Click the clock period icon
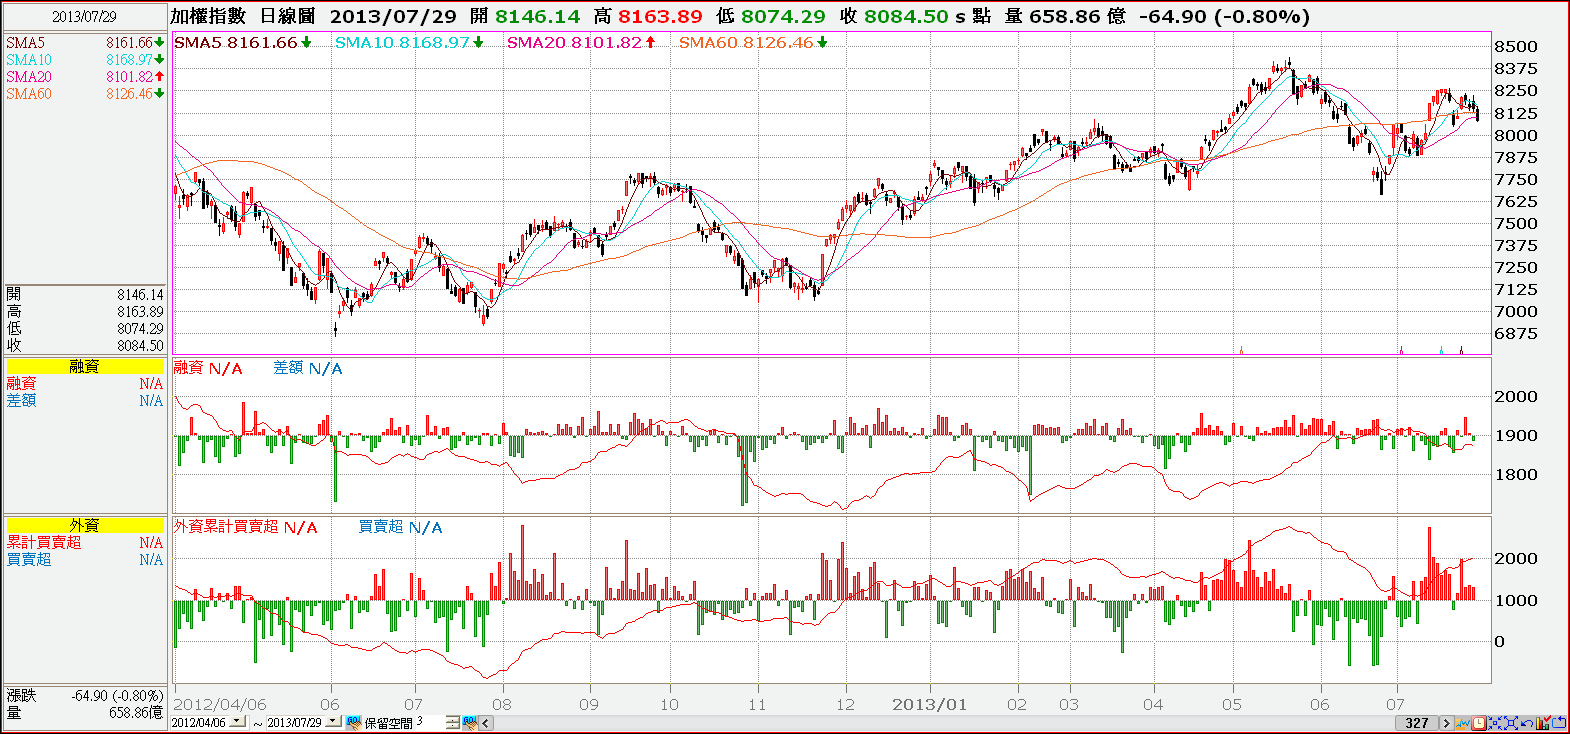Screen dimensions: 1570x734 (1478, 723)
